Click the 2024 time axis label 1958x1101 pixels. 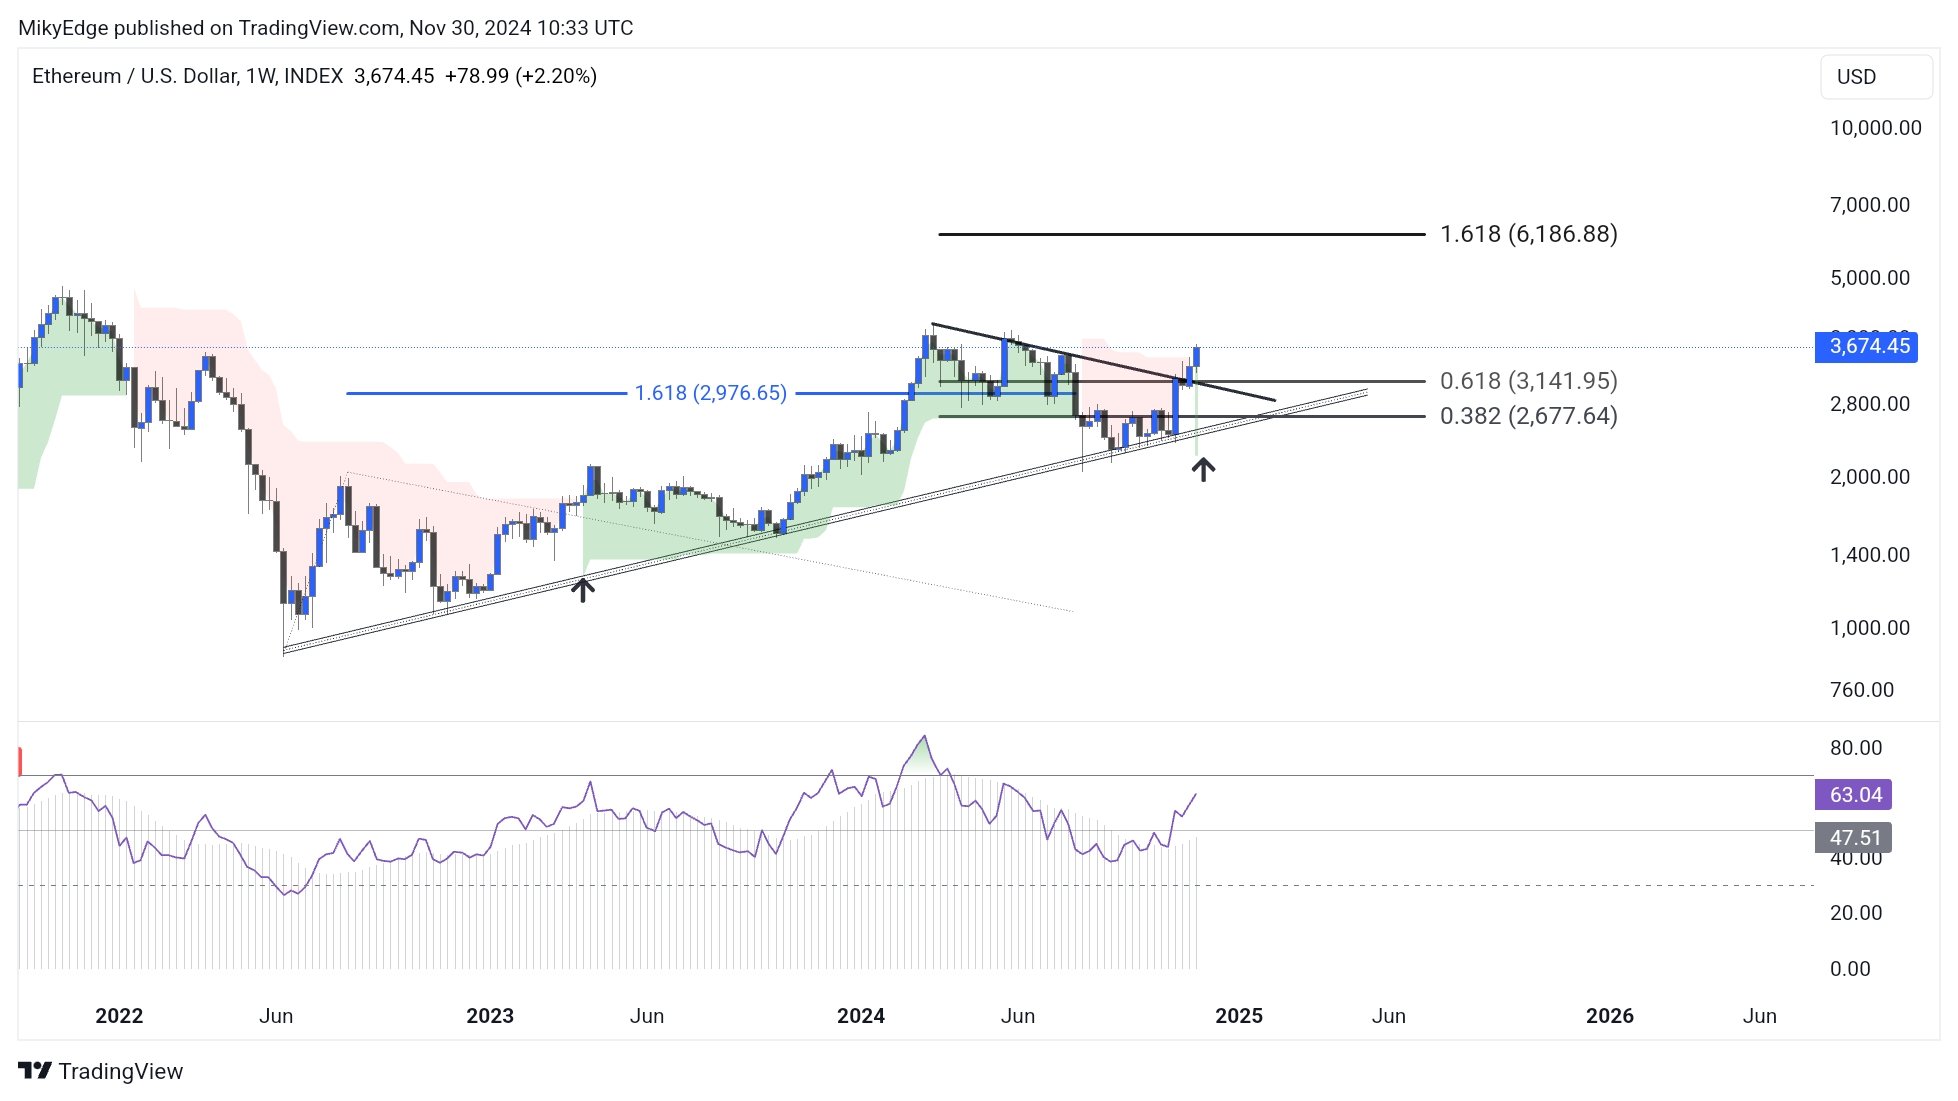tap(861, 1016)
